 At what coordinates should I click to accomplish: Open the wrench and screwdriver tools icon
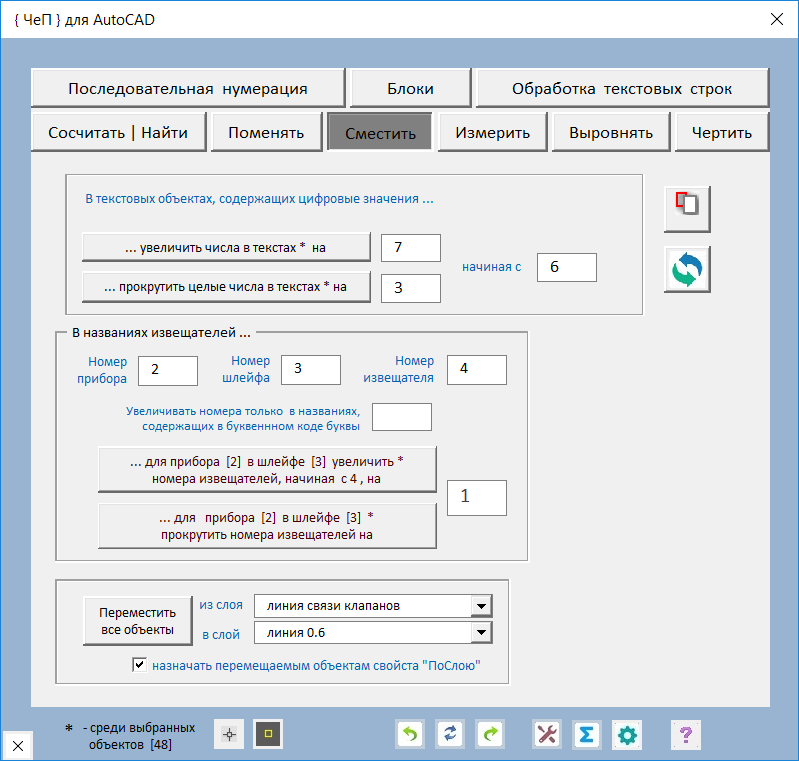(x=547, y=735)
